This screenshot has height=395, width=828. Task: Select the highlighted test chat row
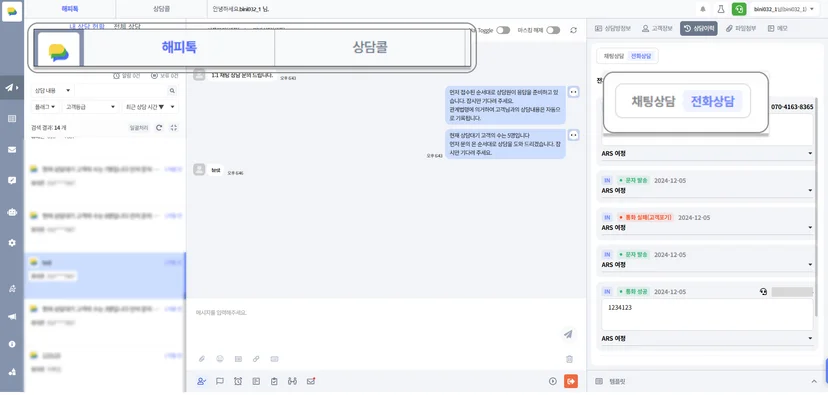[x=105, y=275]
